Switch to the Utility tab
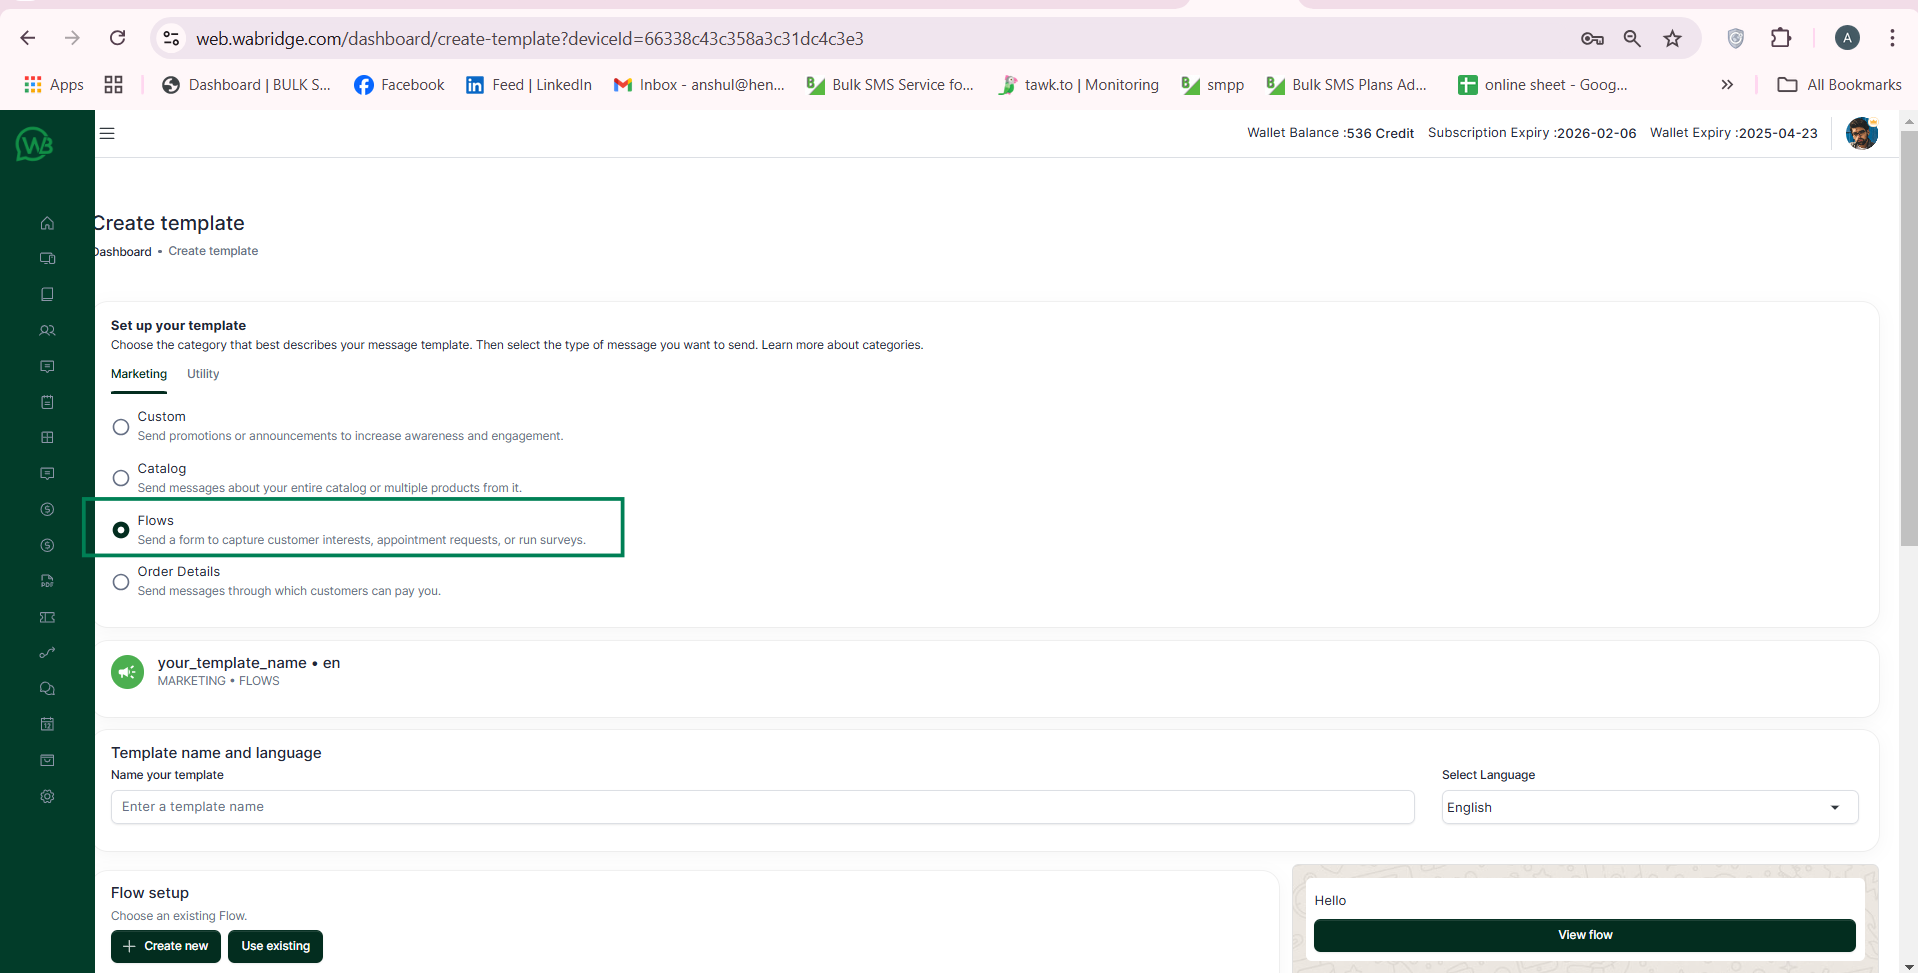This screenshot has width=1918, height=973. coord(203,374)
